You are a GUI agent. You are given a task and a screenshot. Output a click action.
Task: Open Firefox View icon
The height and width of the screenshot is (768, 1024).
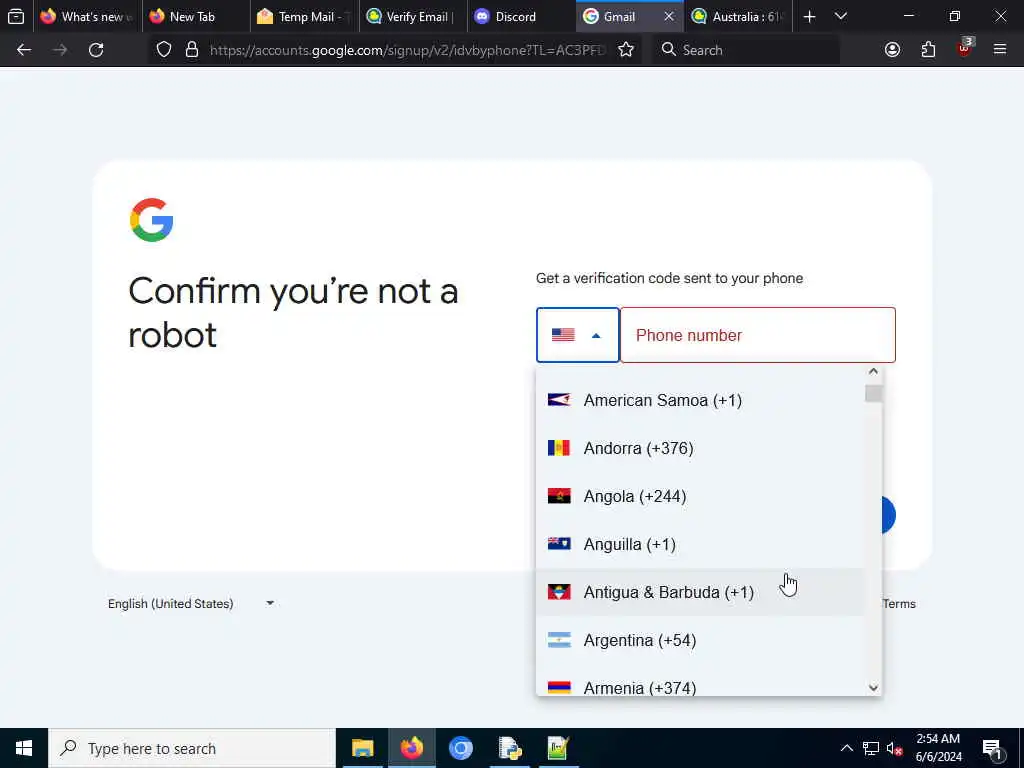click(16, 17)
